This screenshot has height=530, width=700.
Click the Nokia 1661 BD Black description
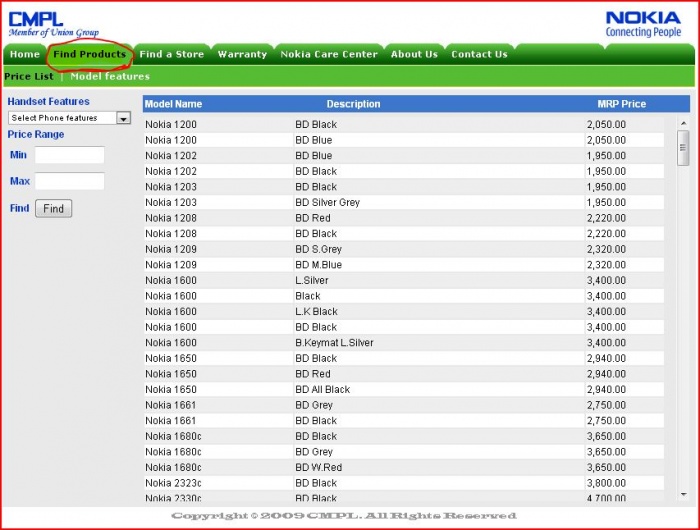316,421
